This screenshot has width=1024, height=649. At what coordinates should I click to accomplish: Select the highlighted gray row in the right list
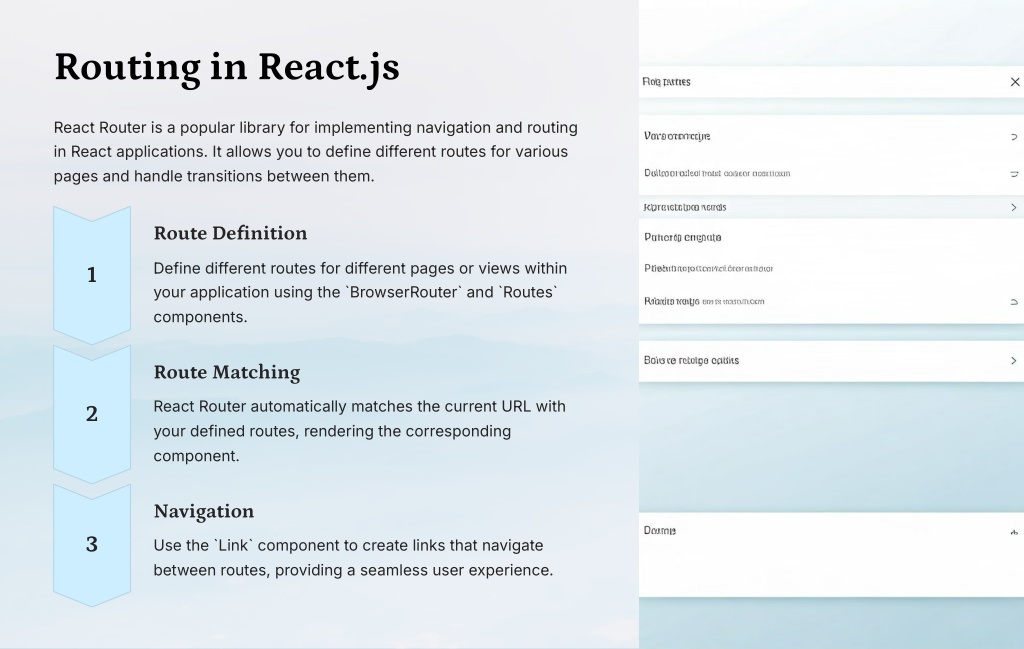coord(831,207)
